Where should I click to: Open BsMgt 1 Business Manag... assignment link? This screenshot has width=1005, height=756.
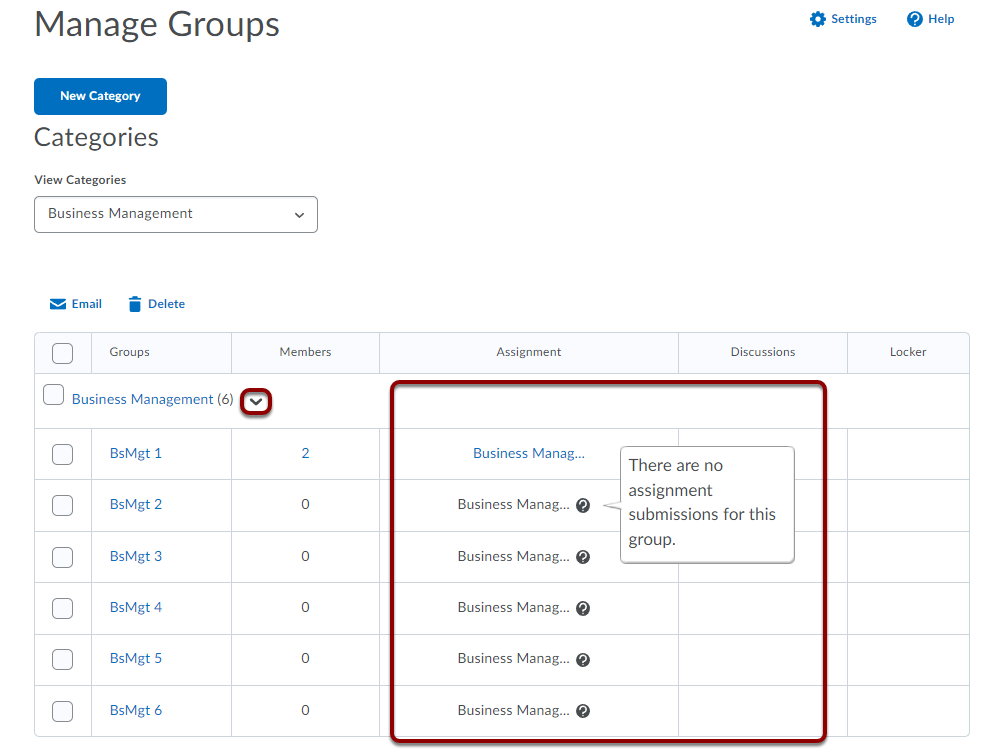point(529,454)
